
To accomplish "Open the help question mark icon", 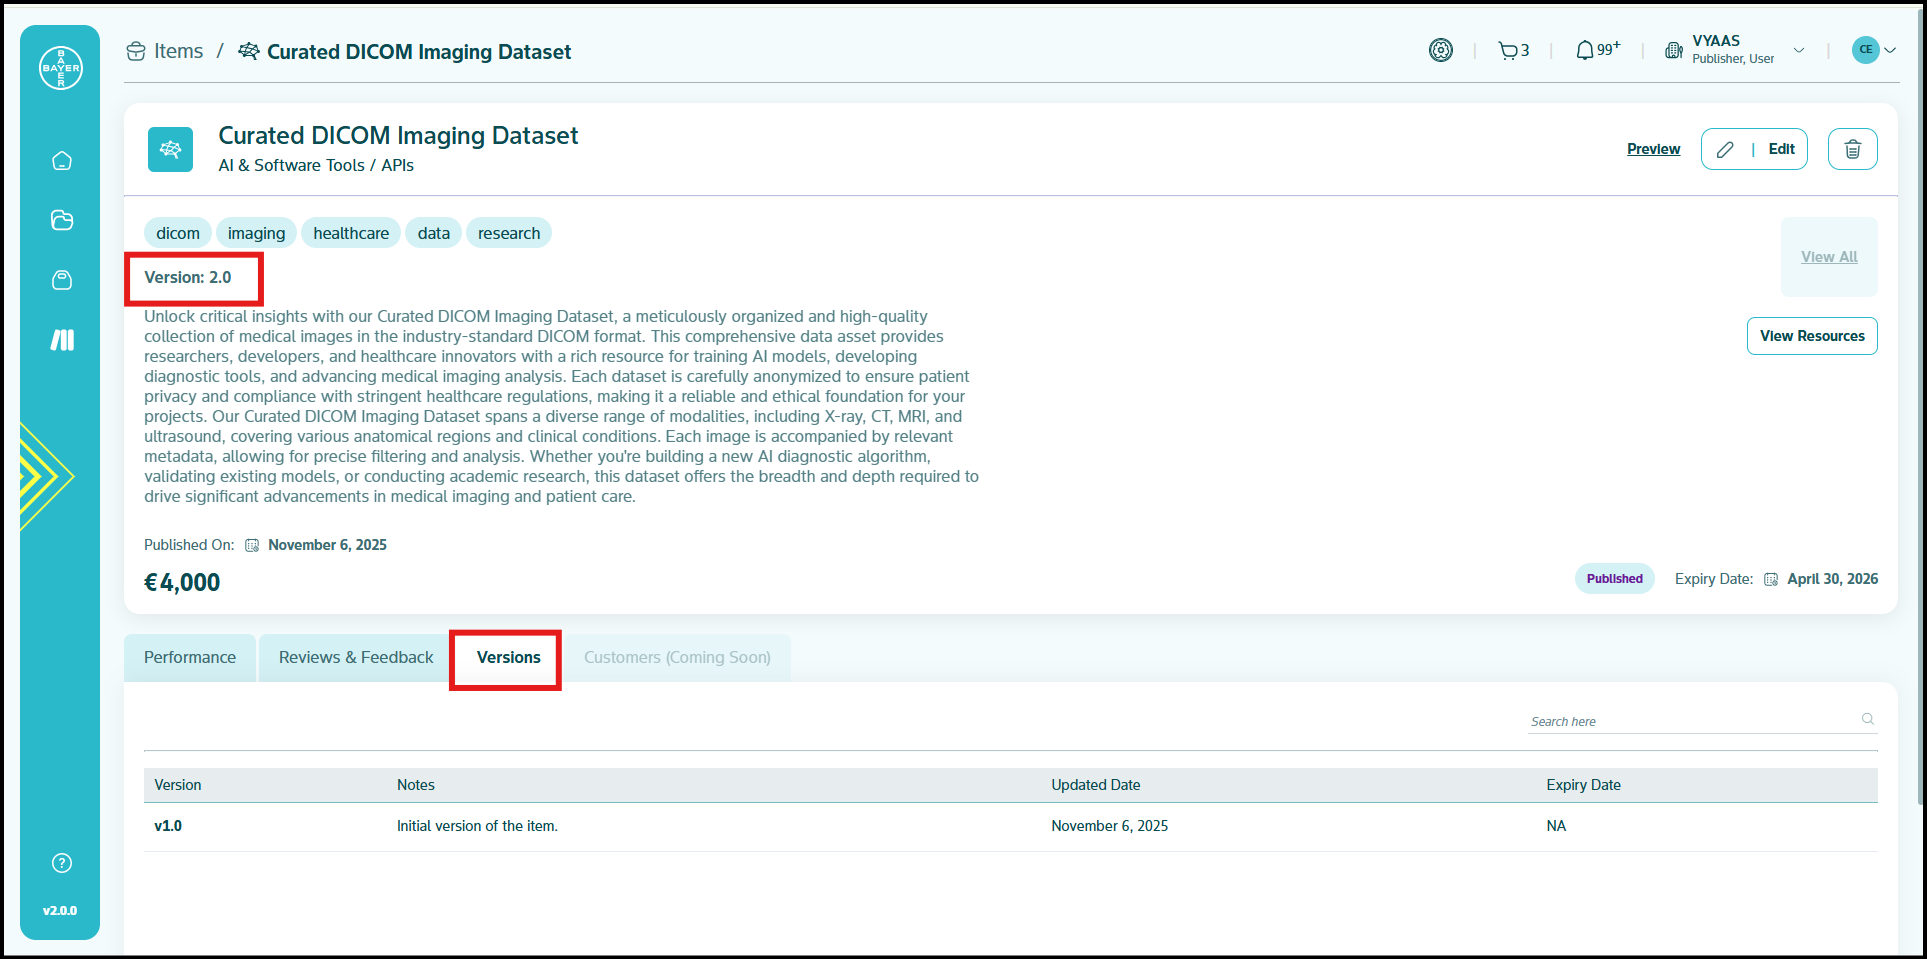I will [62, 863].
